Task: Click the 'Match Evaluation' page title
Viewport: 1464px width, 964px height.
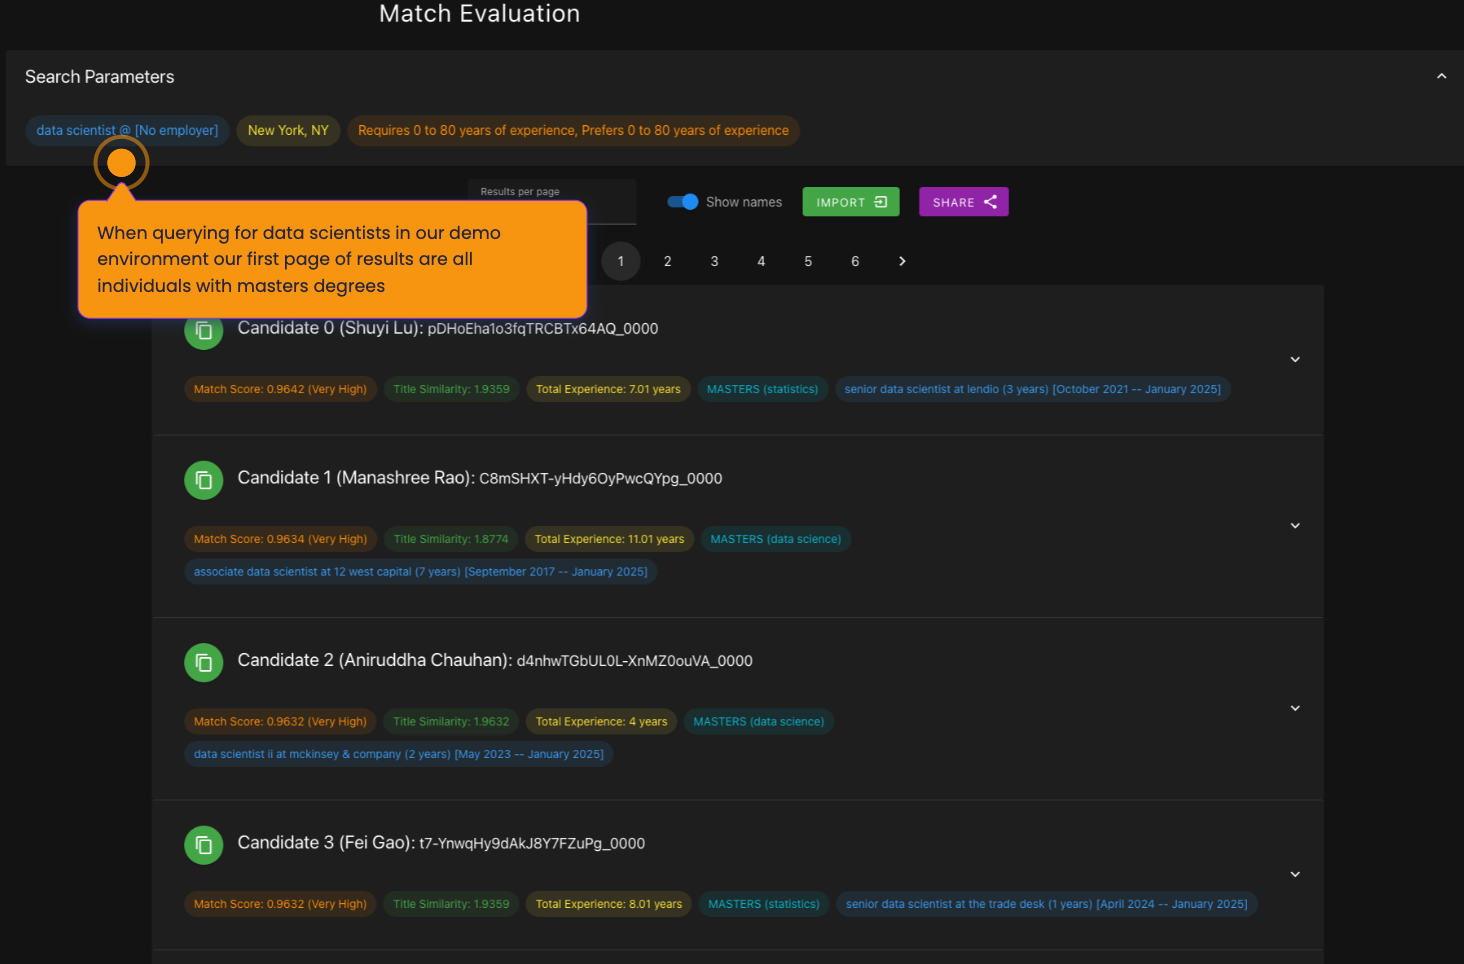Action: 480,14
